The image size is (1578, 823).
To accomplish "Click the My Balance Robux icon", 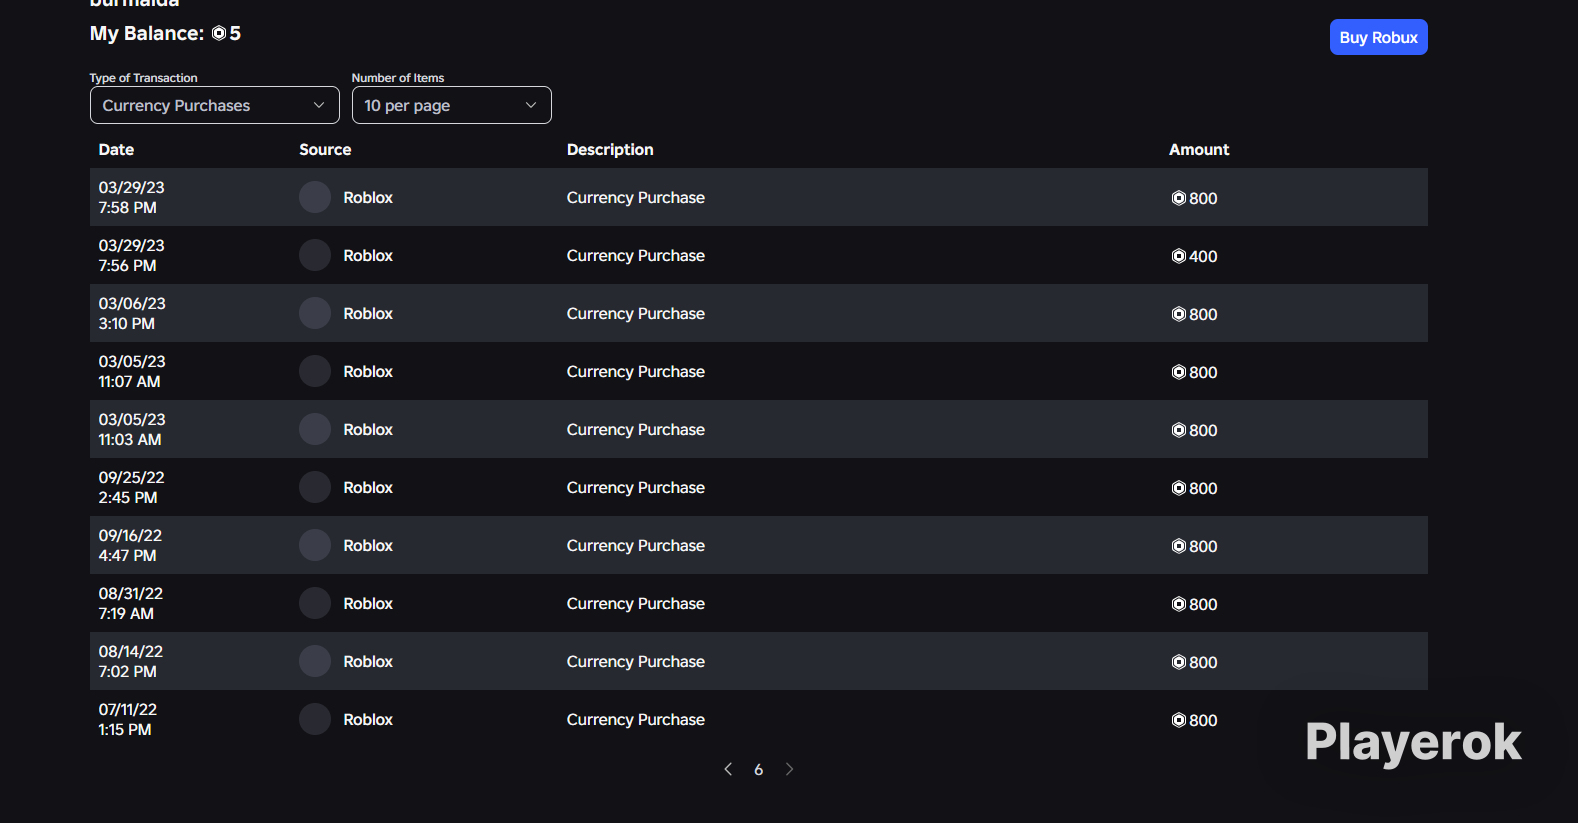I will pyautogui.click(x=219, y=33).
